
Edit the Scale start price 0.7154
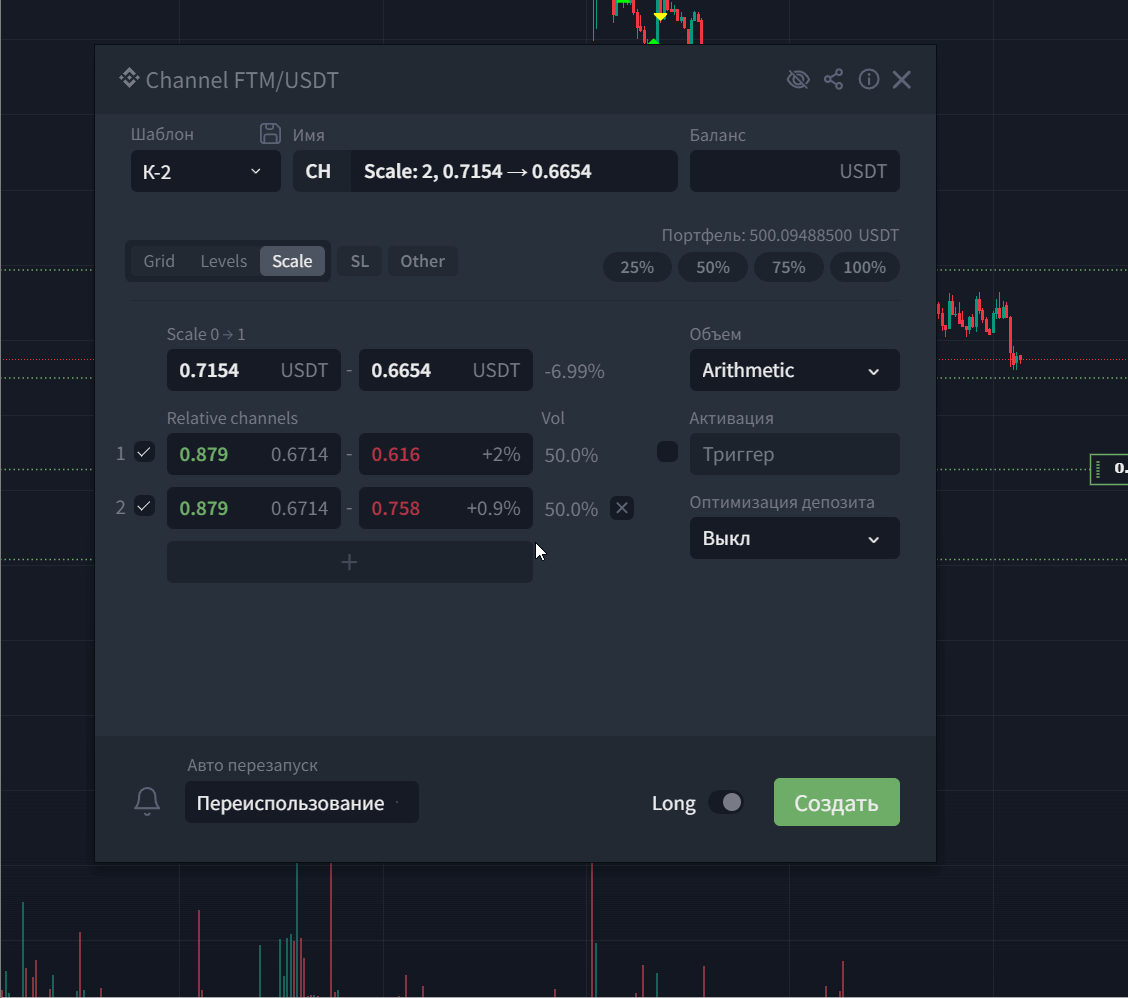coord(254,371)
